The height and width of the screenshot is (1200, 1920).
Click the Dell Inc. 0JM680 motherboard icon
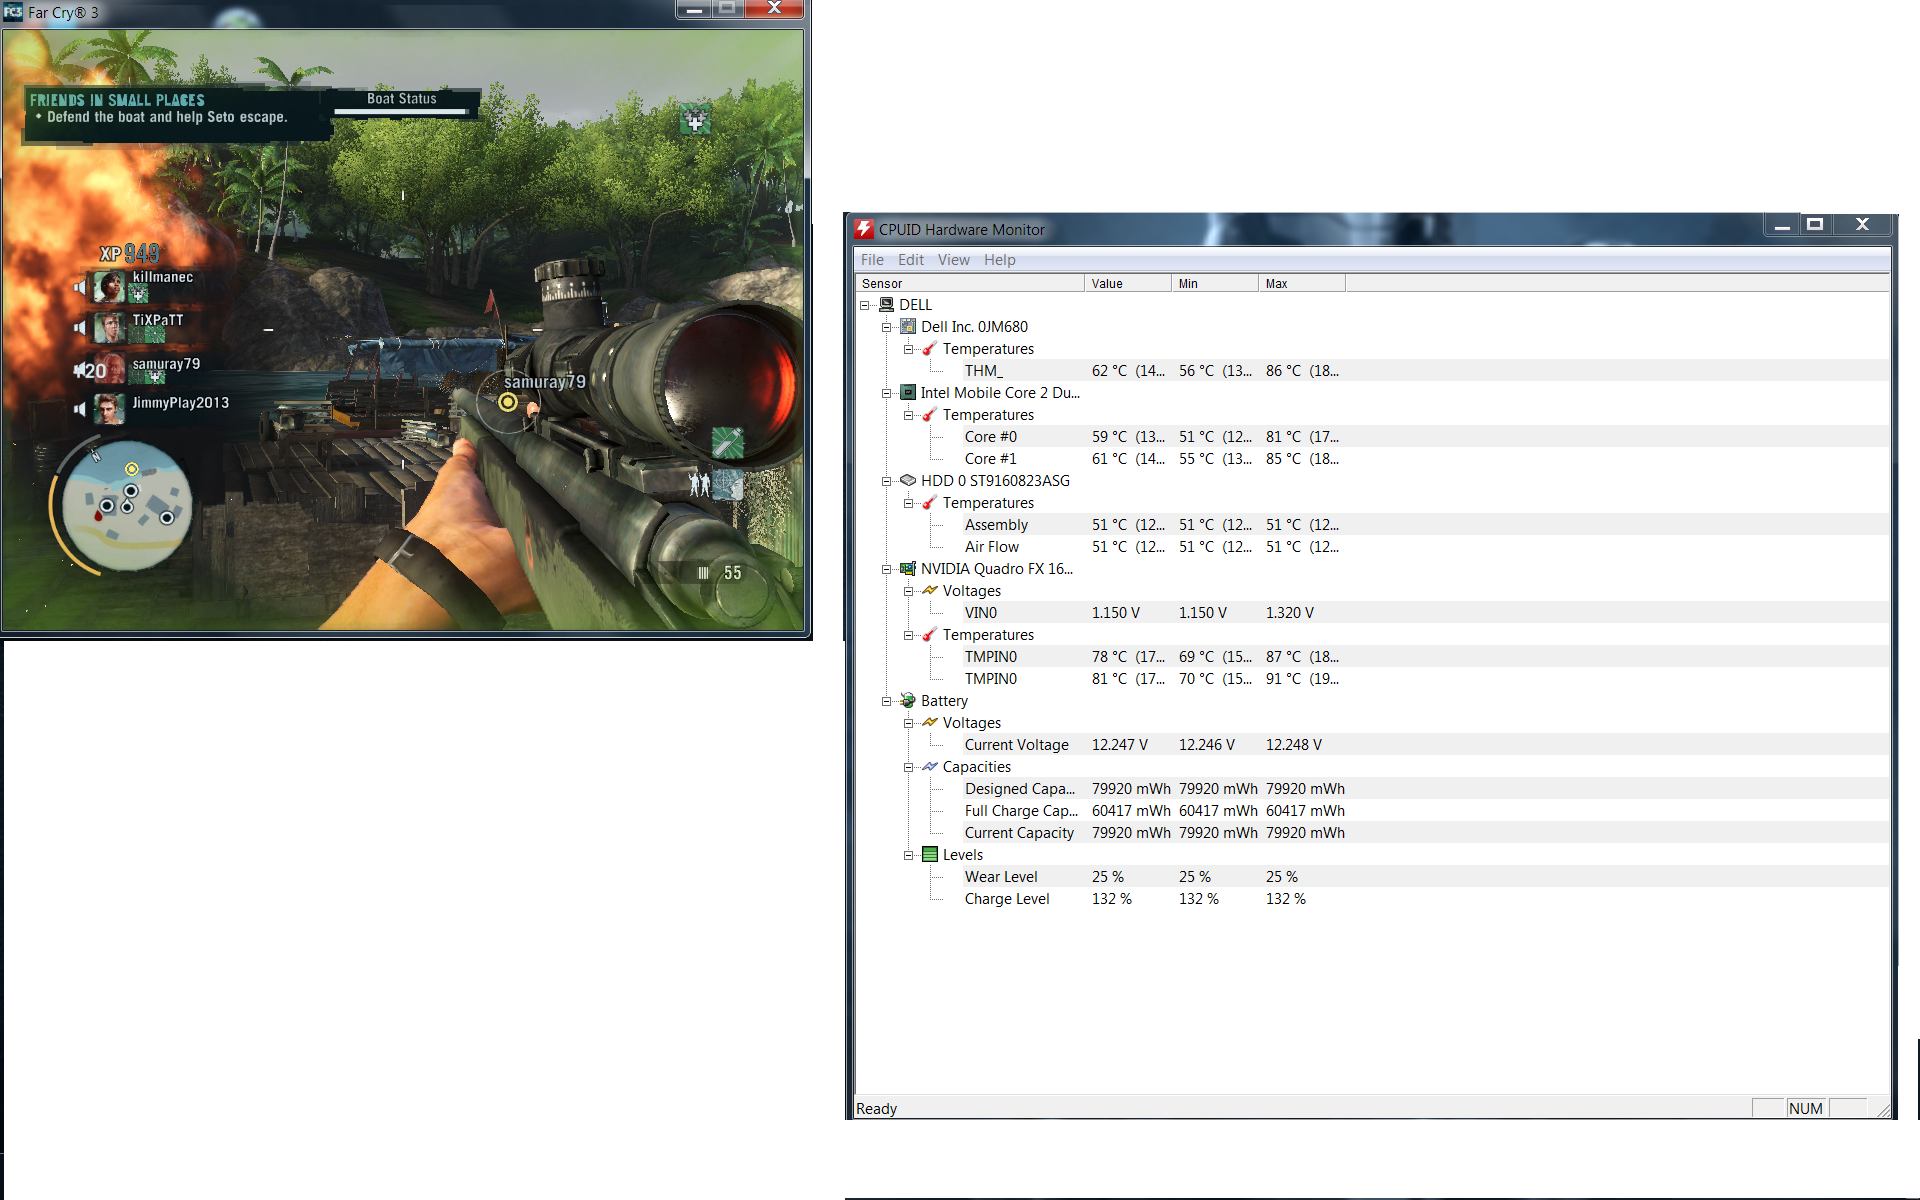click(908, 327)
